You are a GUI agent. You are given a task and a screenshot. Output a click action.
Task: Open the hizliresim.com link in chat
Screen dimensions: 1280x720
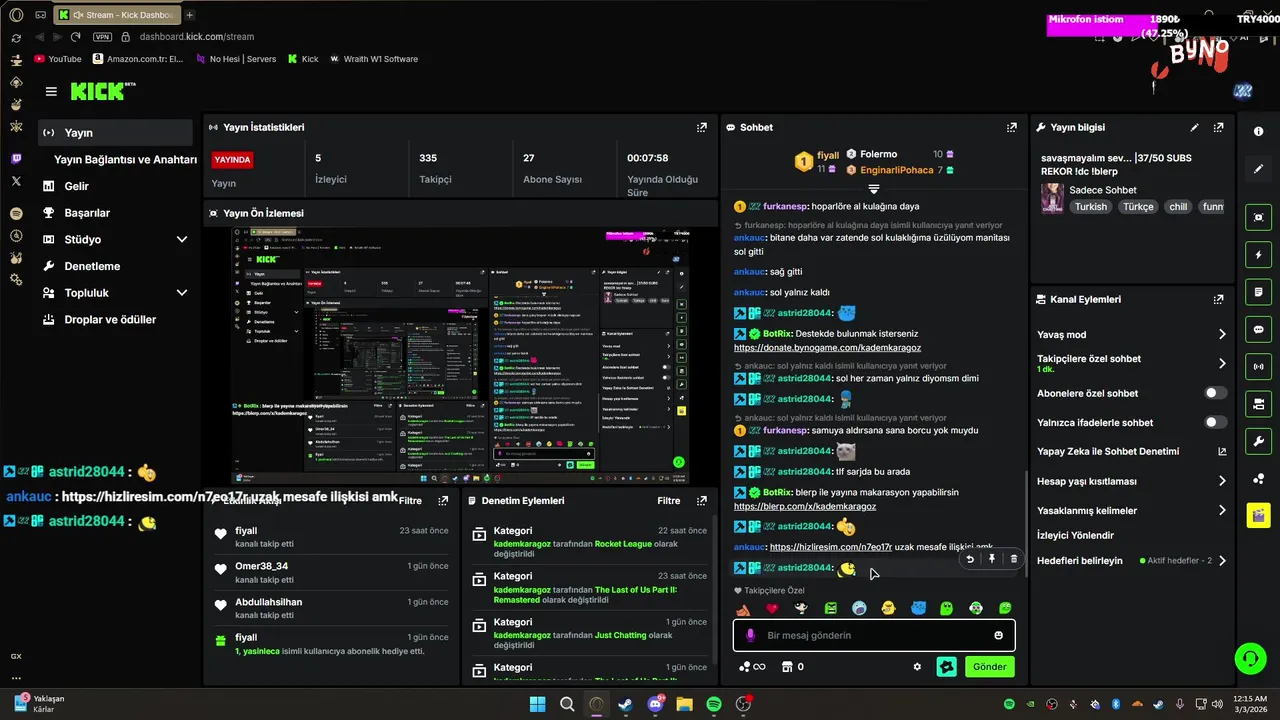click(x=830, y=547)
